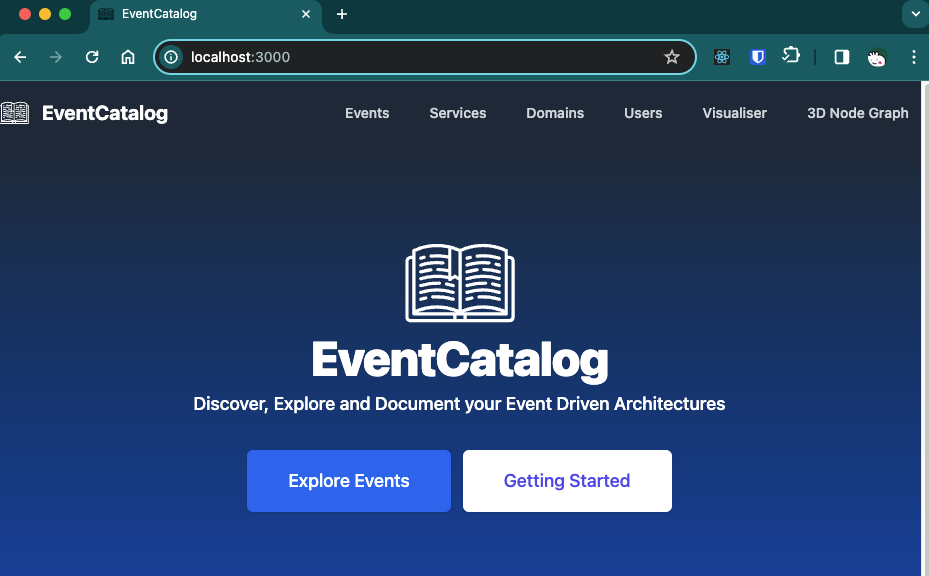Click the Getting Started button
929x576 pixels.
[x=566, y=481]
